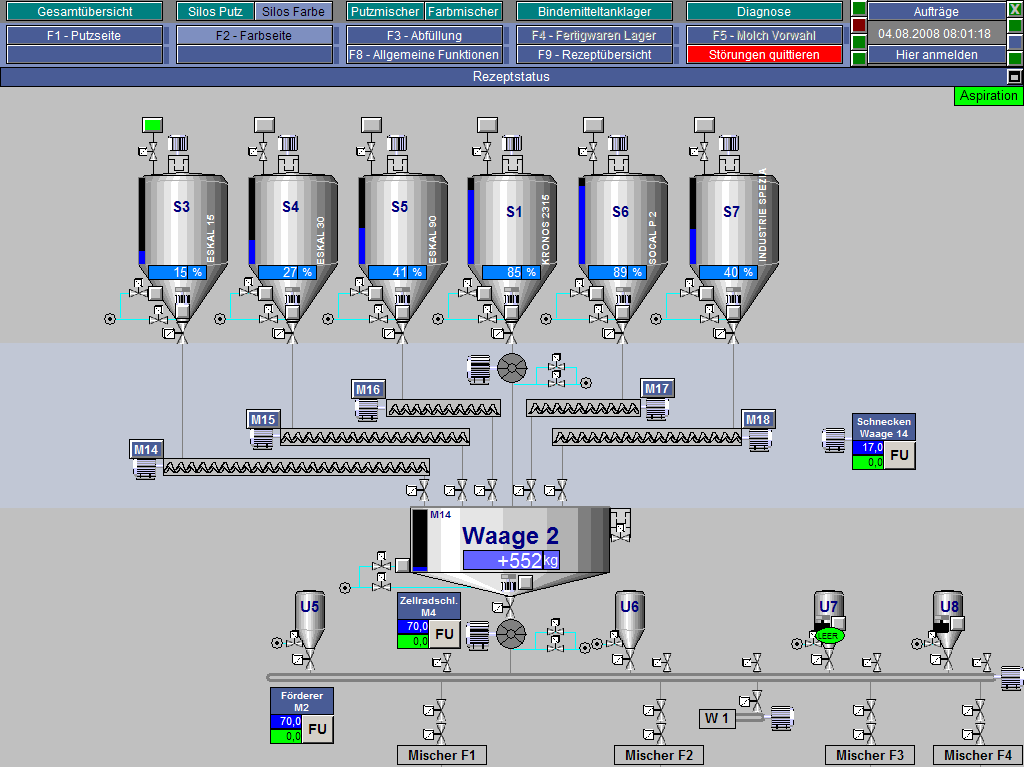Click the M14 screw conveyor motor icon

tap(147, 467)
